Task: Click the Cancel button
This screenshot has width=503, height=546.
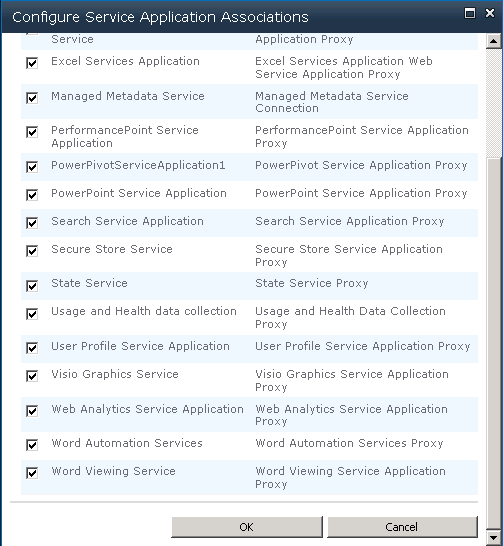Action: coord(402,527)
